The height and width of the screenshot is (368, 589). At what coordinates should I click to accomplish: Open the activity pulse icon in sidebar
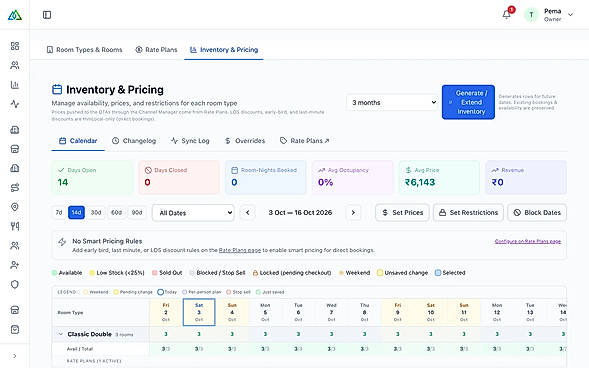(15, 104)
